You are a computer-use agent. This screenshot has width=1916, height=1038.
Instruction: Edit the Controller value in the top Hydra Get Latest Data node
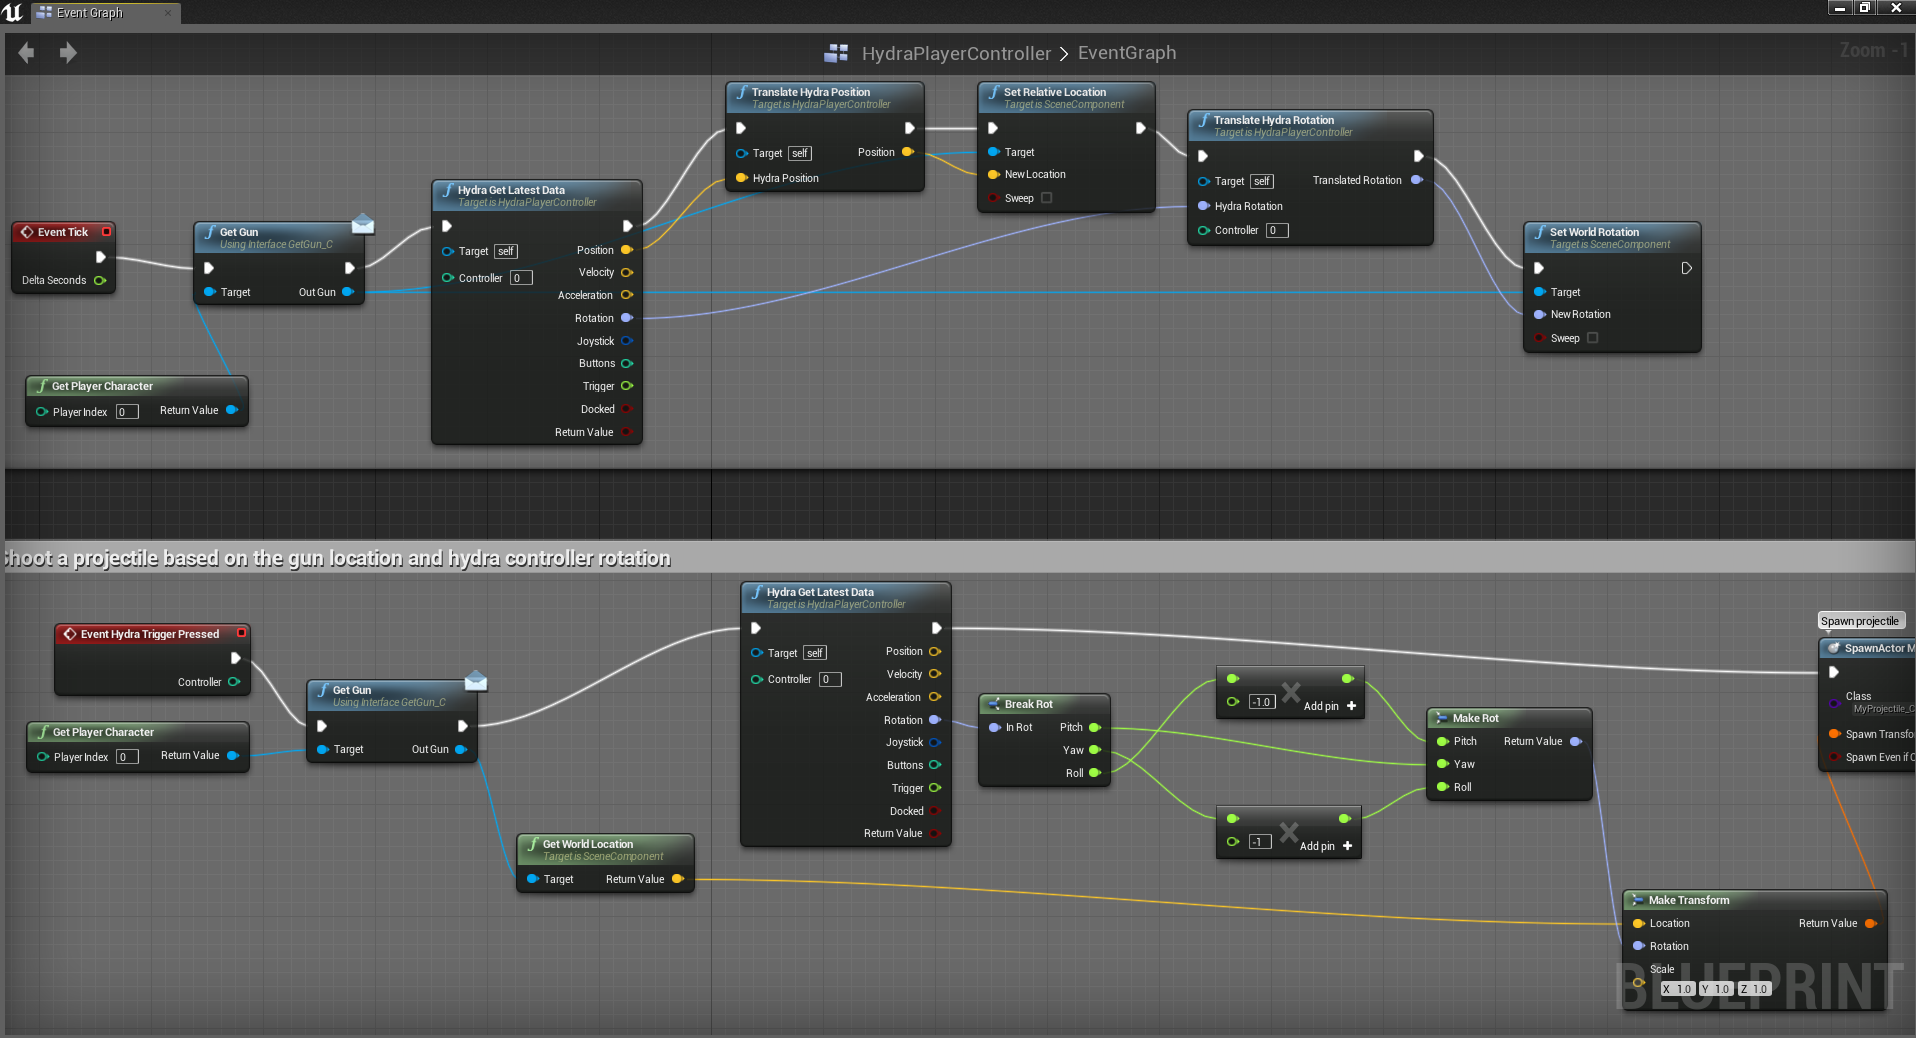click(x=521, y=278)
